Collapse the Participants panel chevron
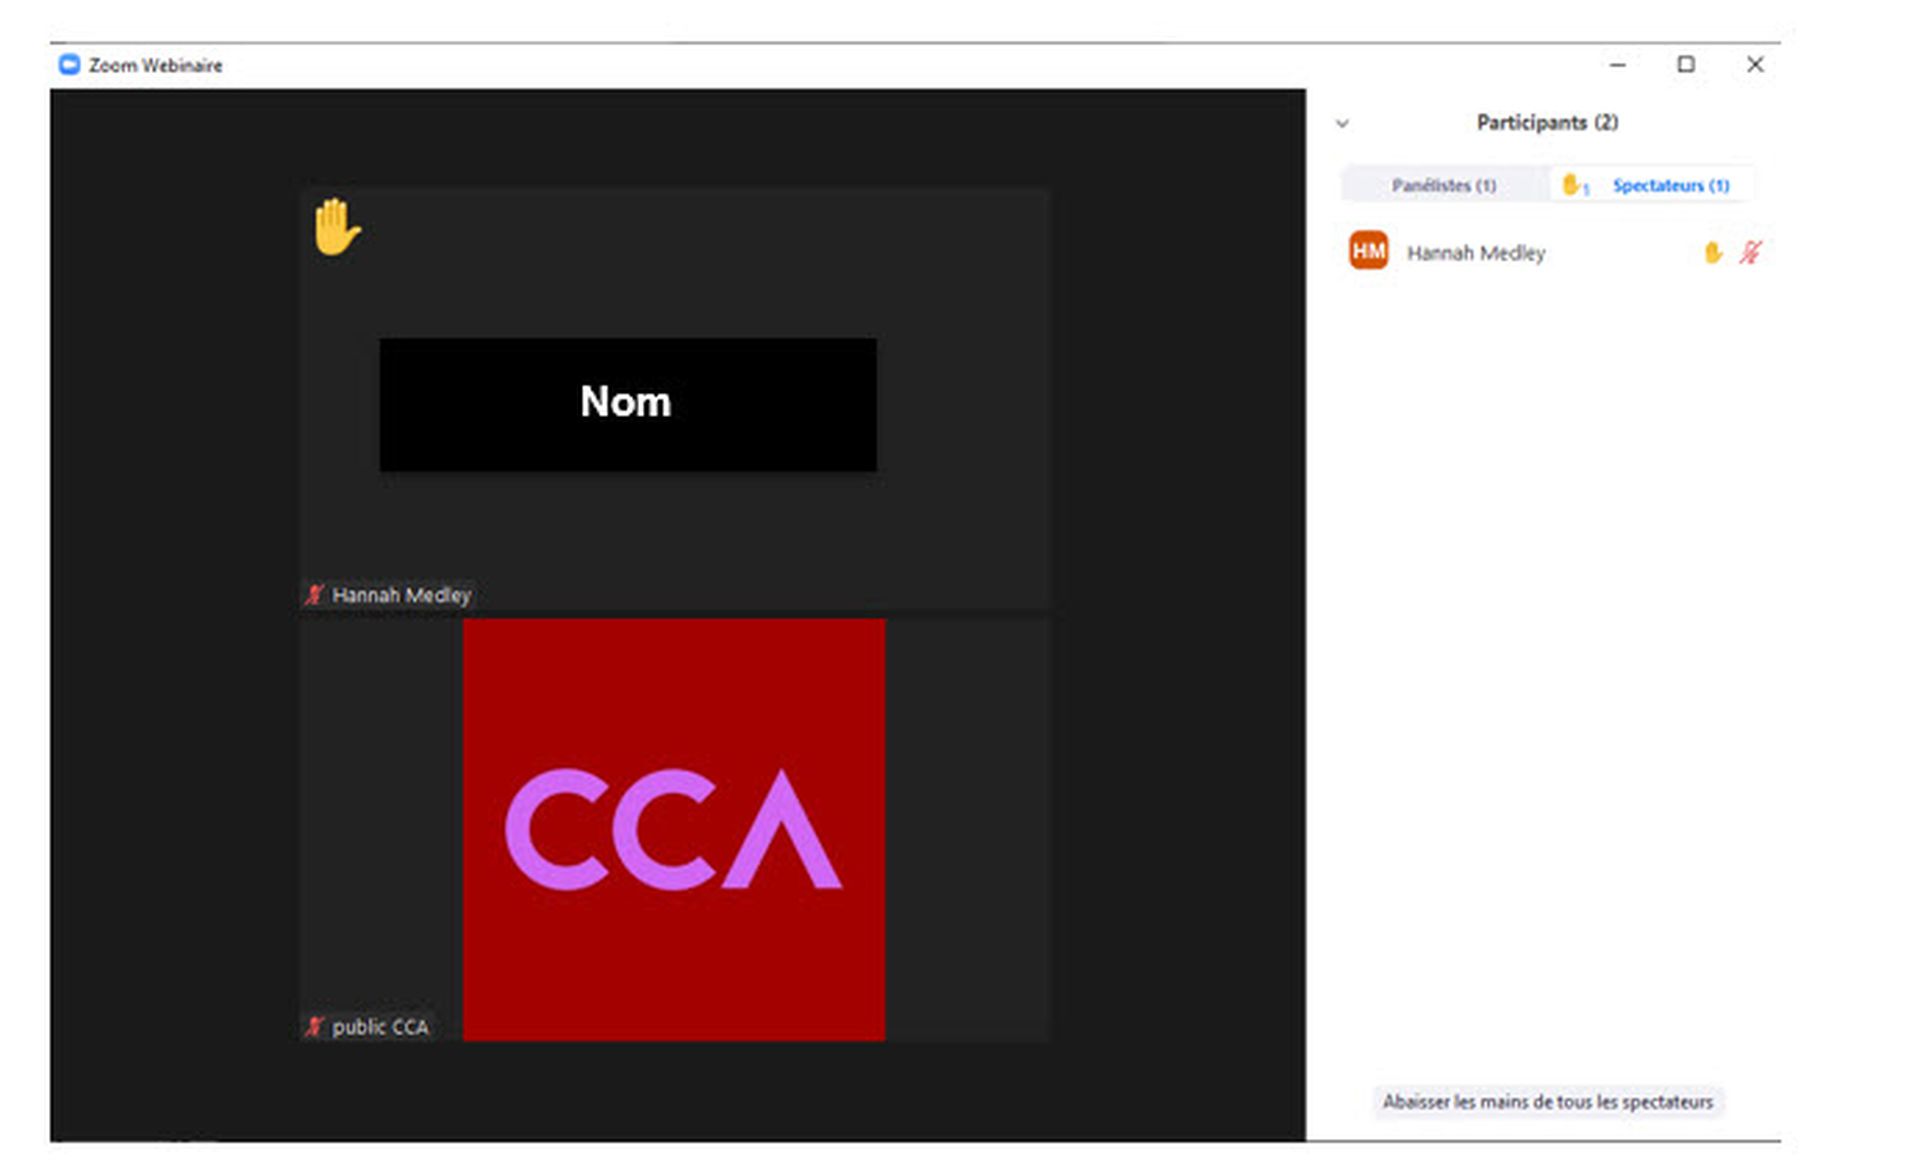This screenshot has height=1176, width=1920. pos(1342,124)
